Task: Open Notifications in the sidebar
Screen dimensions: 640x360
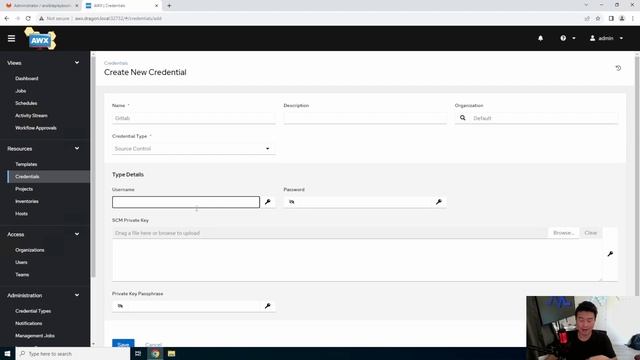Action: [x=29, y=323]
